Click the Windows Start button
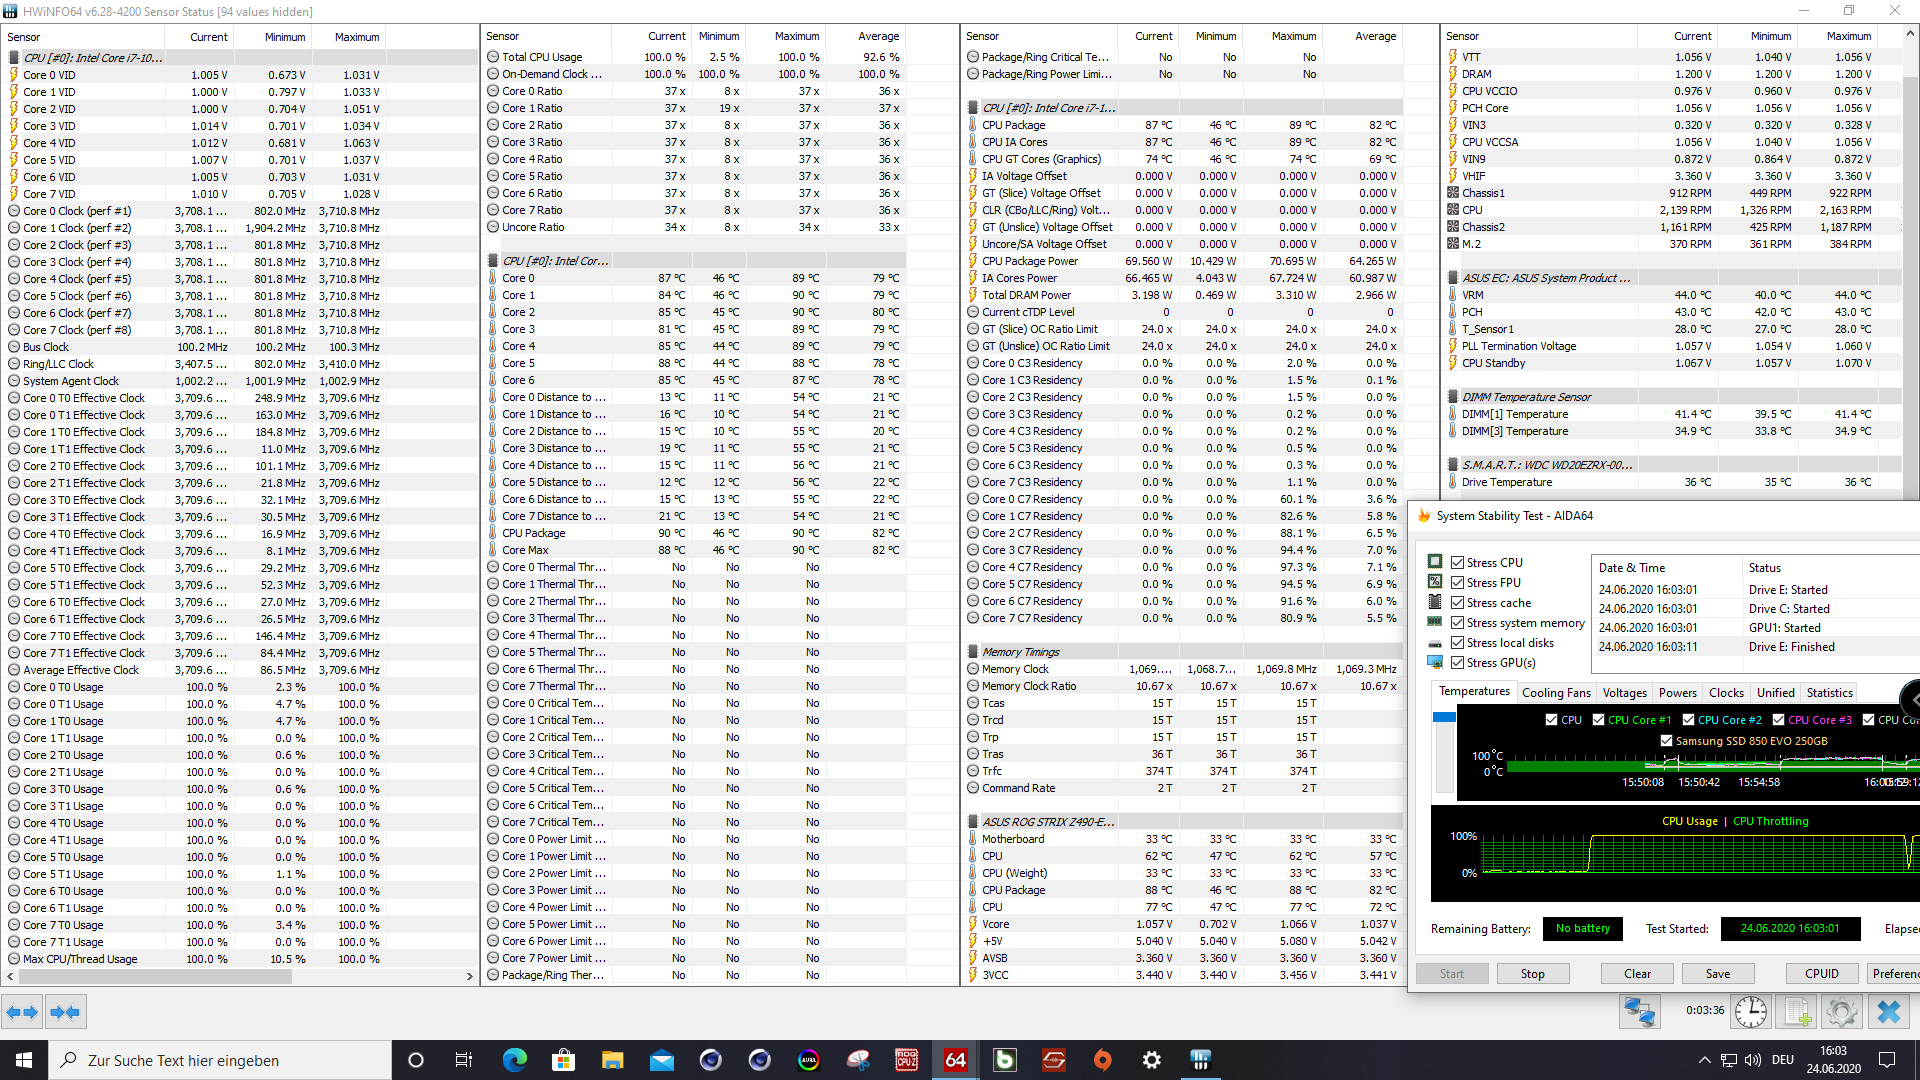1920x1080 pixels. [24, 1060]
